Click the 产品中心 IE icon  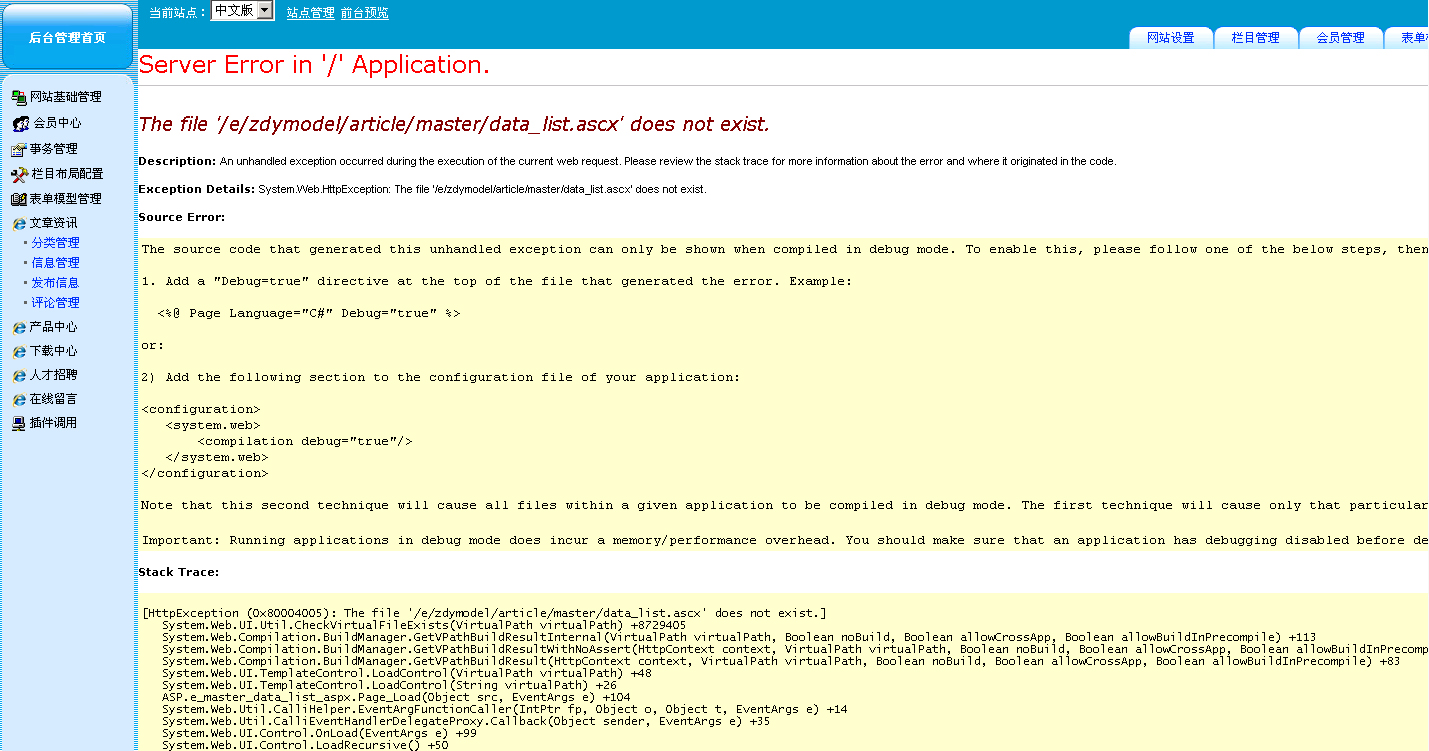pyautogui.click(x=19, y=327)
